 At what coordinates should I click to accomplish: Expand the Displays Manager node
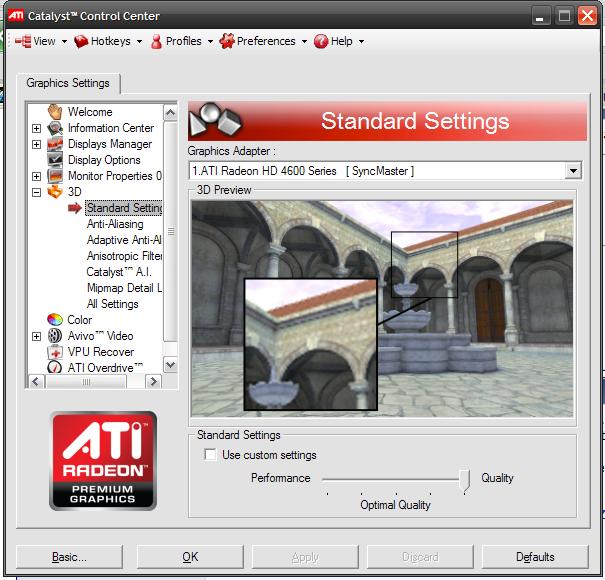coord(36,144)
